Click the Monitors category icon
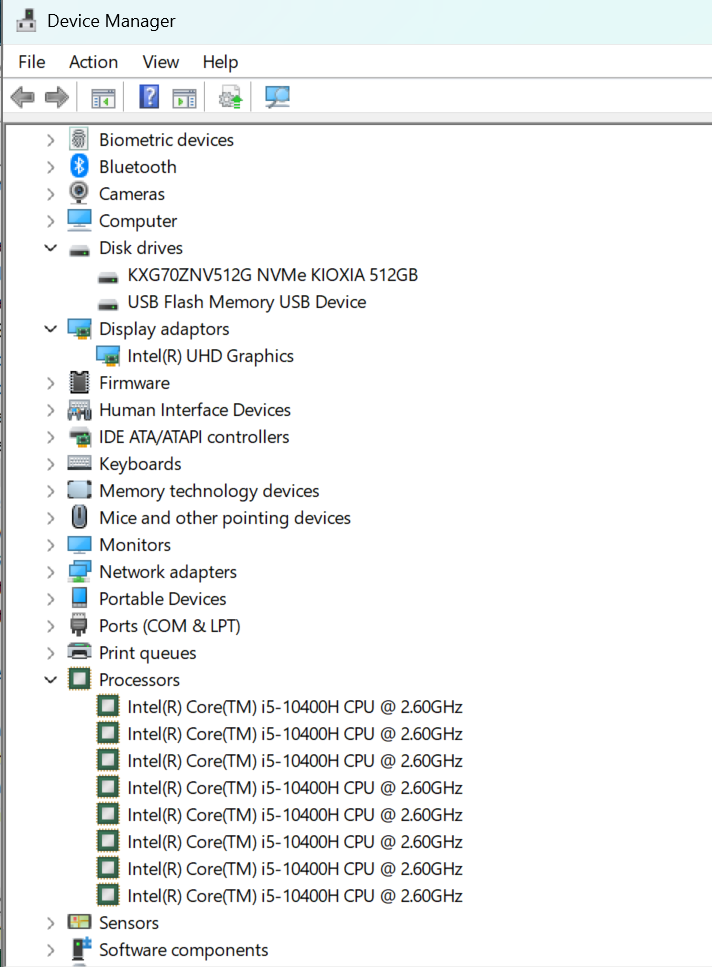The width and height of the screenshot is (712, 967). pos(79,545)
